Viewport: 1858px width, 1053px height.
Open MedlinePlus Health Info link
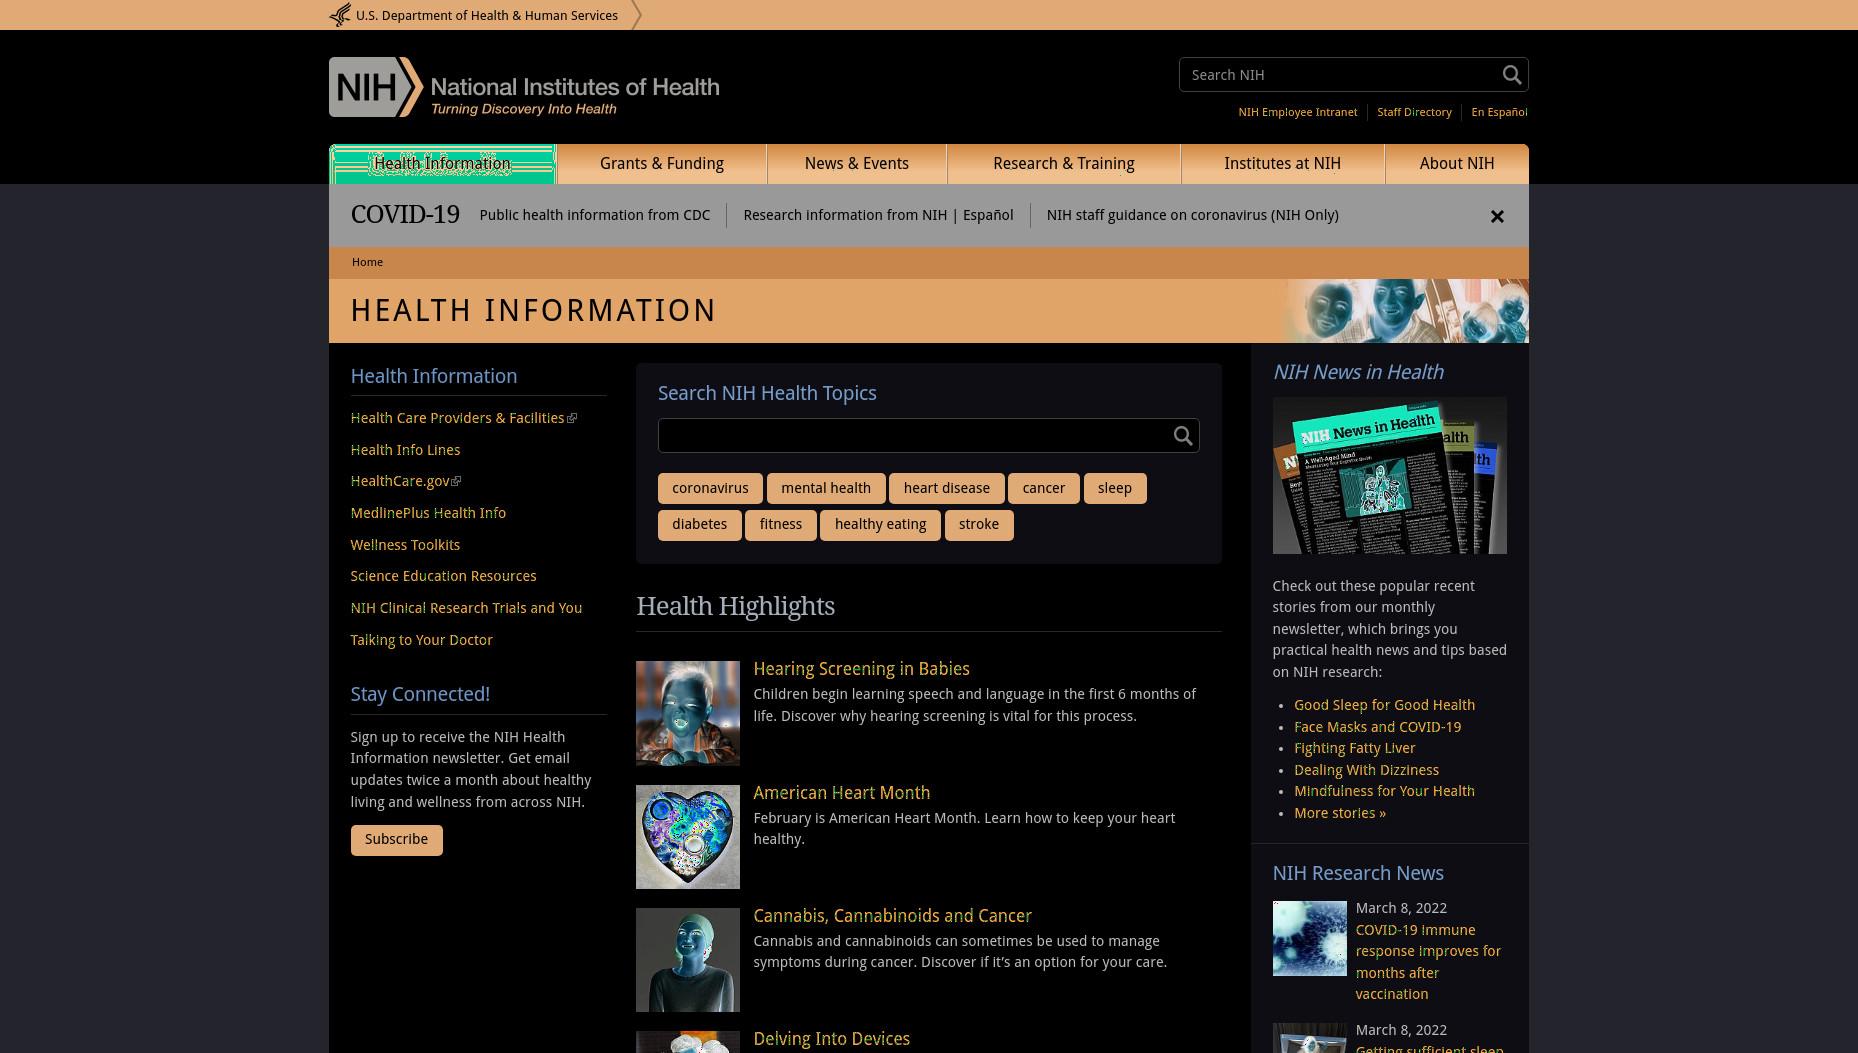click(x=428, y=513)
